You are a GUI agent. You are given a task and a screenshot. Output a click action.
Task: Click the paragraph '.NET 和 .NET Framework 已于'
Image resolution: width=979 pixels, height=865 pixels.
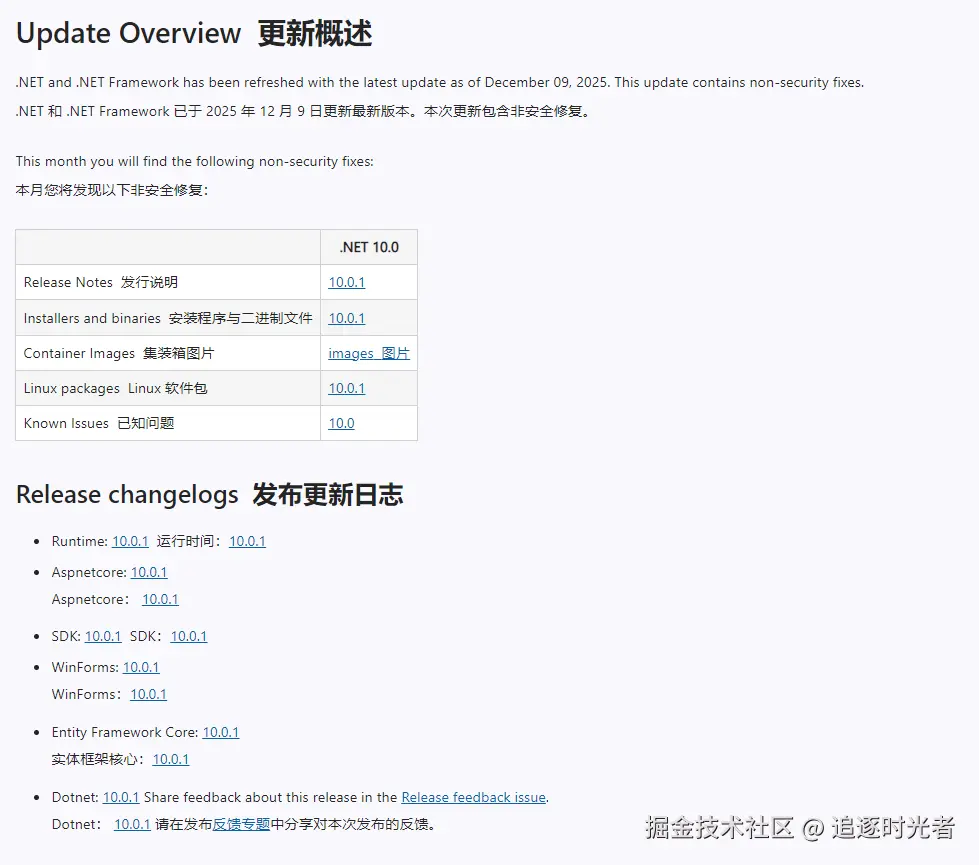tap(303, 111)
